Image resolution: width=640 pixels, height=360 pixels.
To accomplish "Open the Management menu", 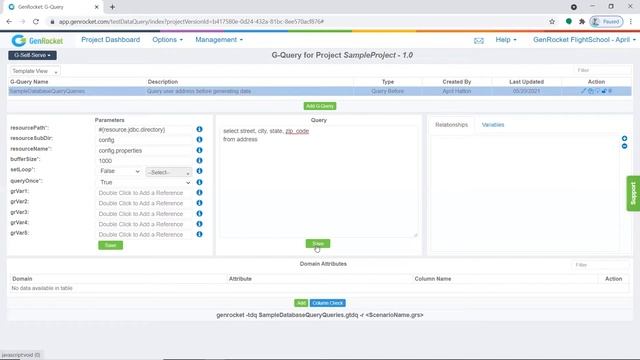I will coord(219,40).
